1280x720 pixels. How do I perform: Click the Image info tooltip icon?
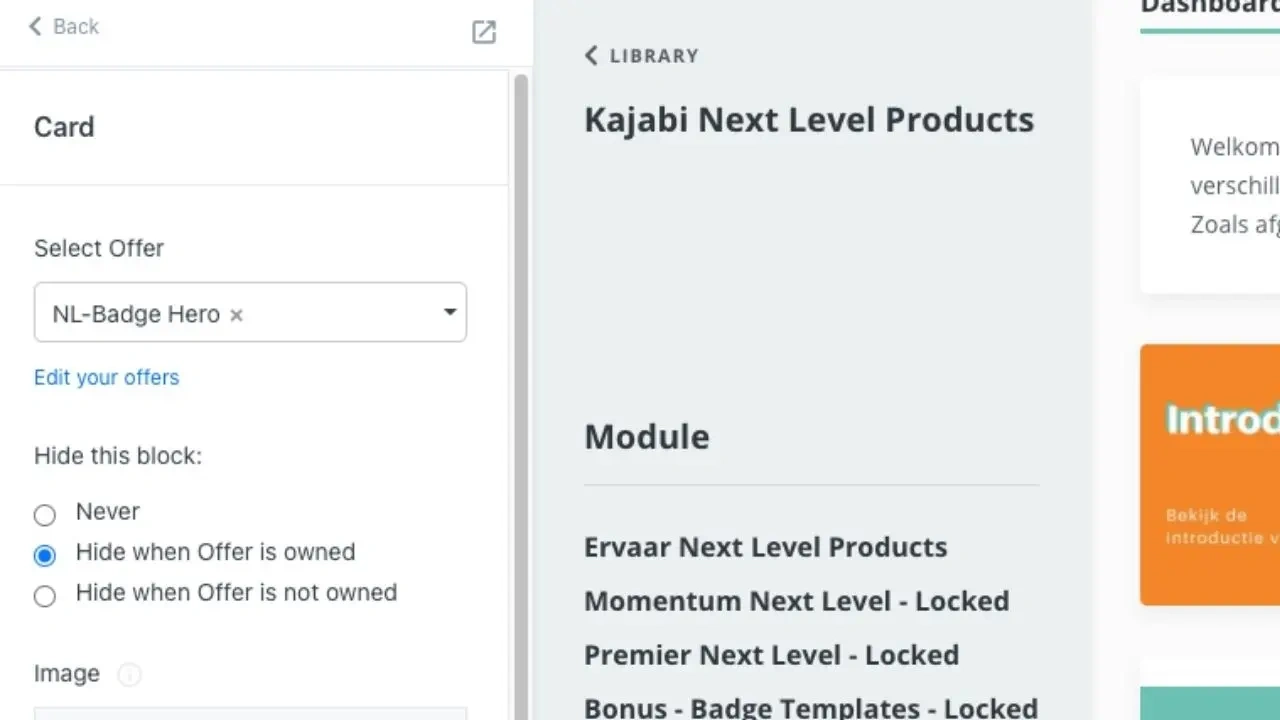[129, 675]
